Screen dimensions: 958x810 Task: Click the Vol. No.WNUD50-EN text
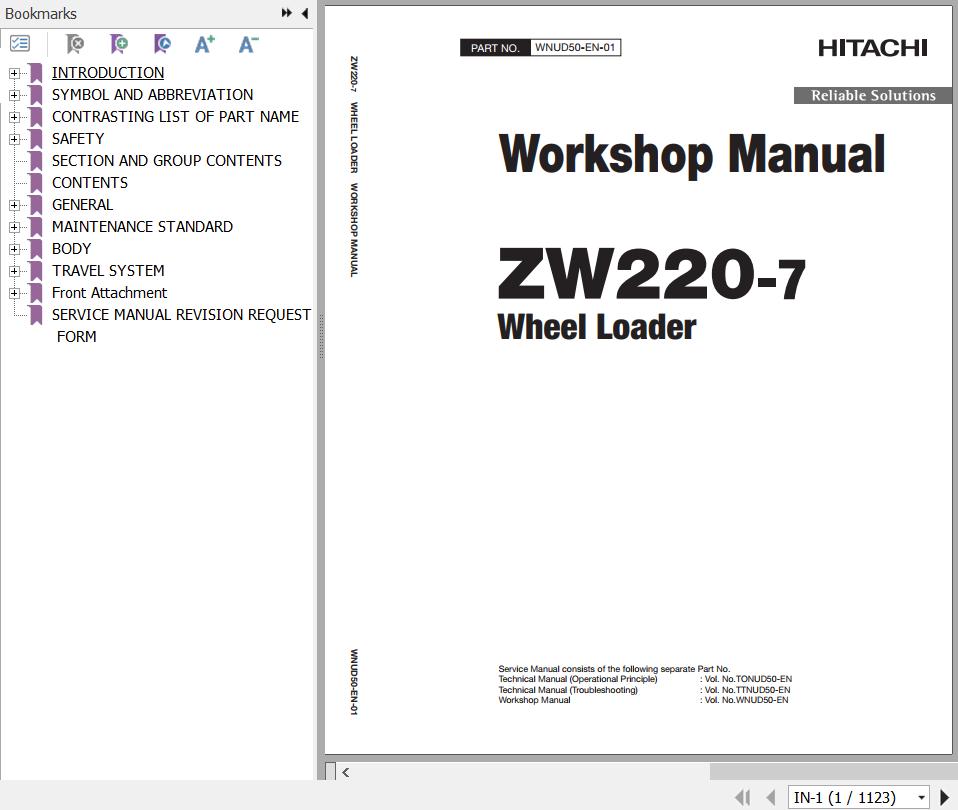point(747,700)
